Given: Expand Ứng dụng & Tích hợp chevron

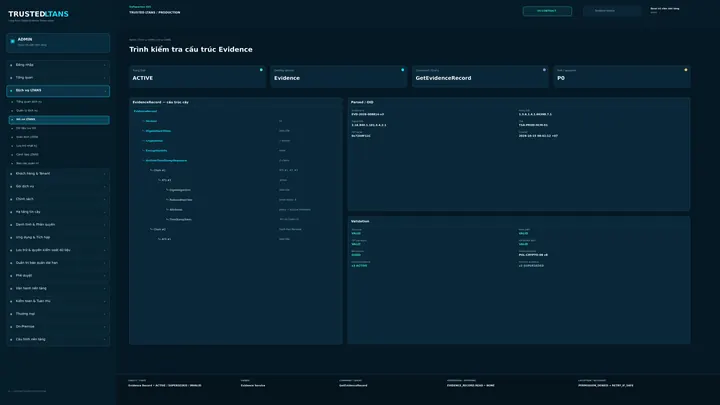Looking at the screenshot, I should (x=105, y=238).
